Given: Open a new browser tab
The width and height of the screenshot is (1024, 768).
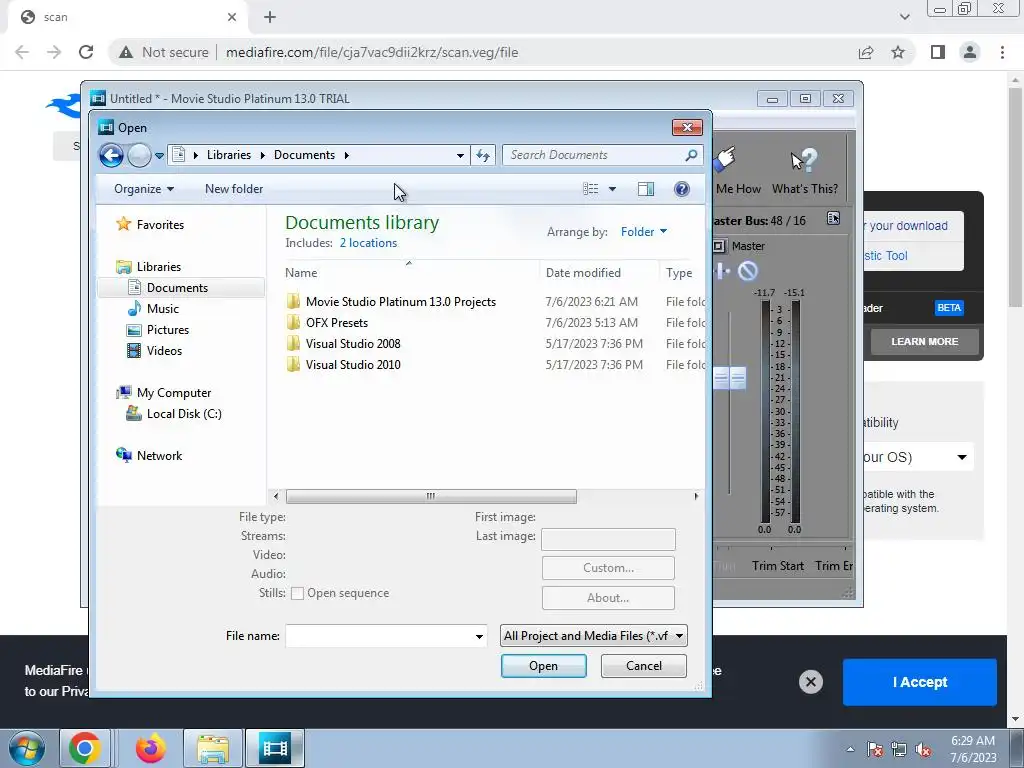Looking at the screenshot, I should coord(270,17).
